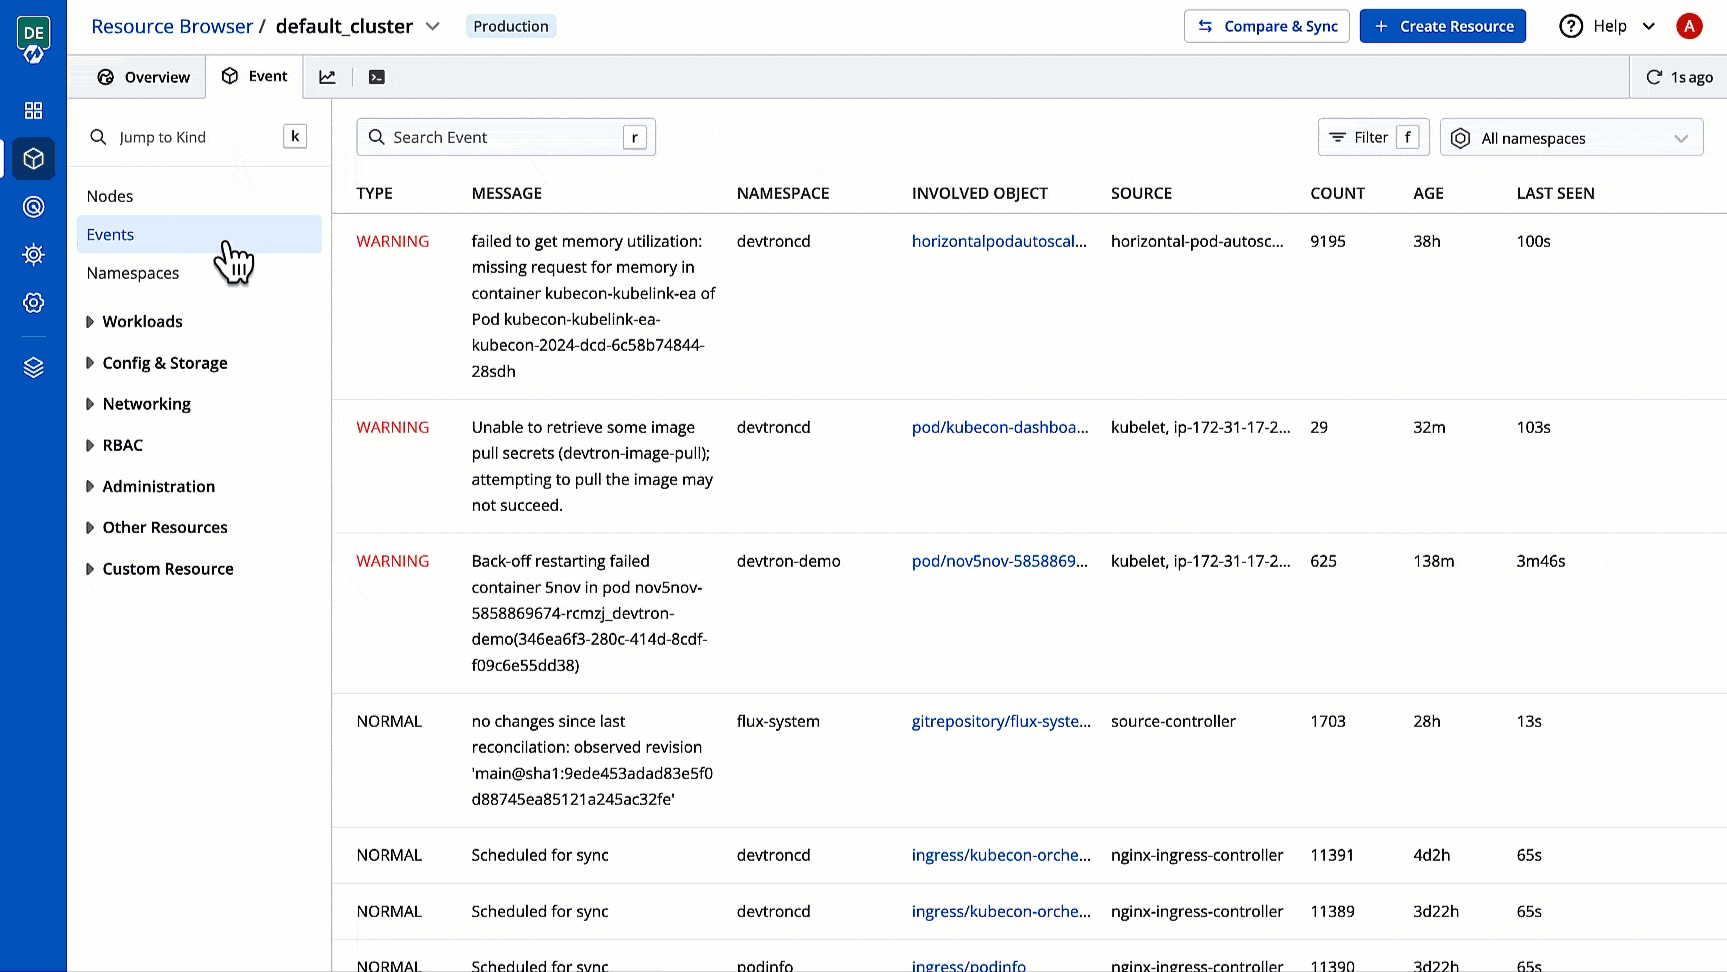Select Nodes in the sidebar
The height and width of the screenshot is (972, 1727).
click(110, 196)
